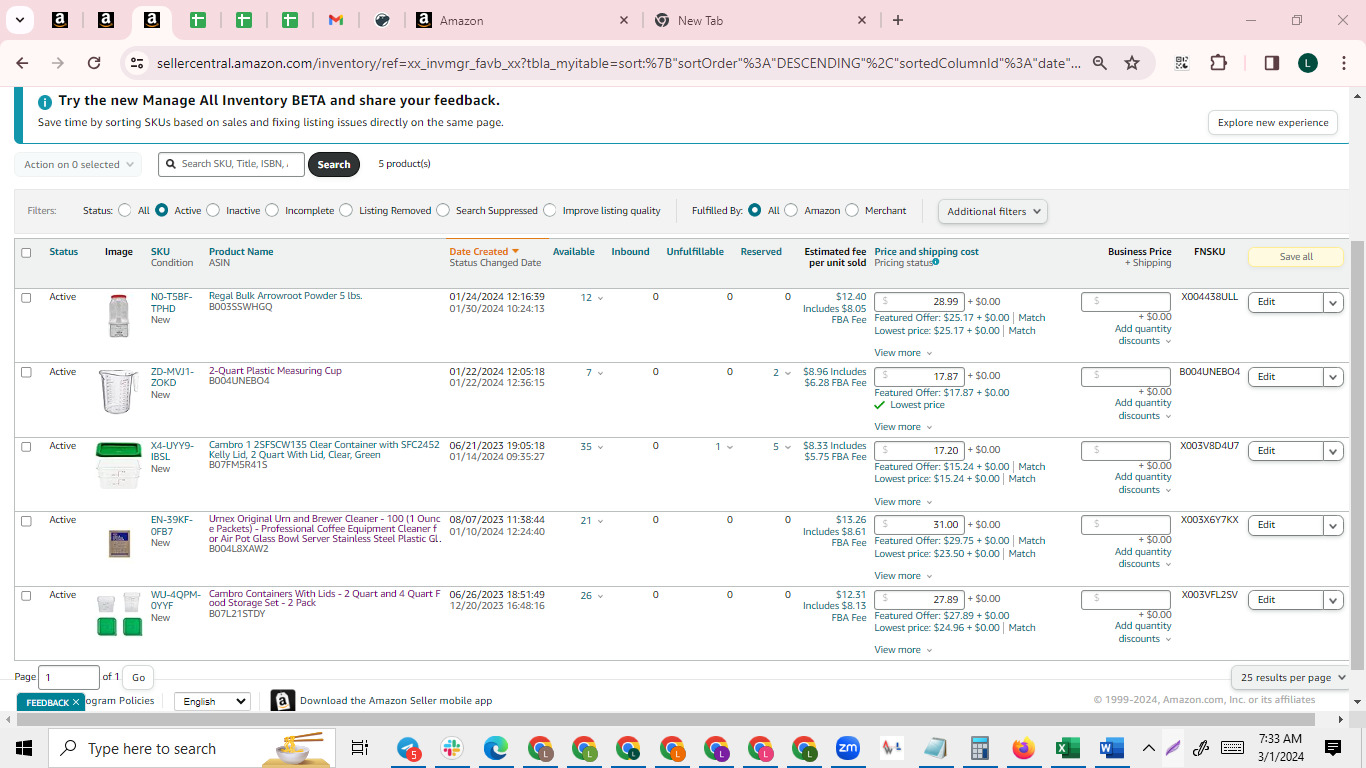Add a new browser tab with plus
1366x768 pixels.
(898, 20)
